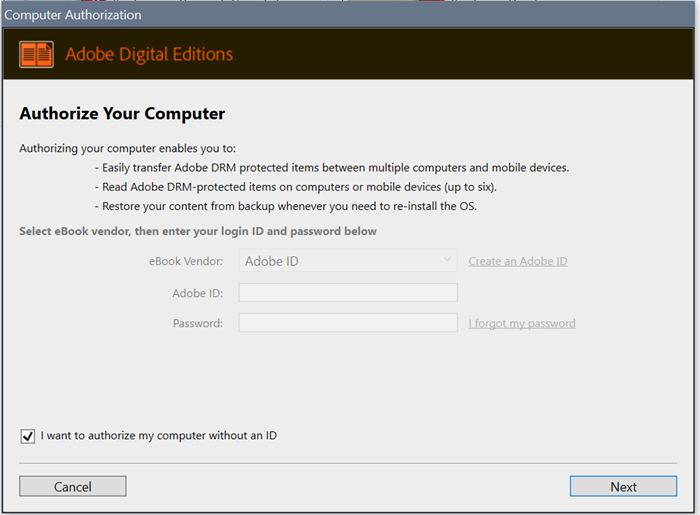Viewport: 700px width, 515px height.
Task: Click the eBook Vendor field label
Action: [x=186, y=261]
